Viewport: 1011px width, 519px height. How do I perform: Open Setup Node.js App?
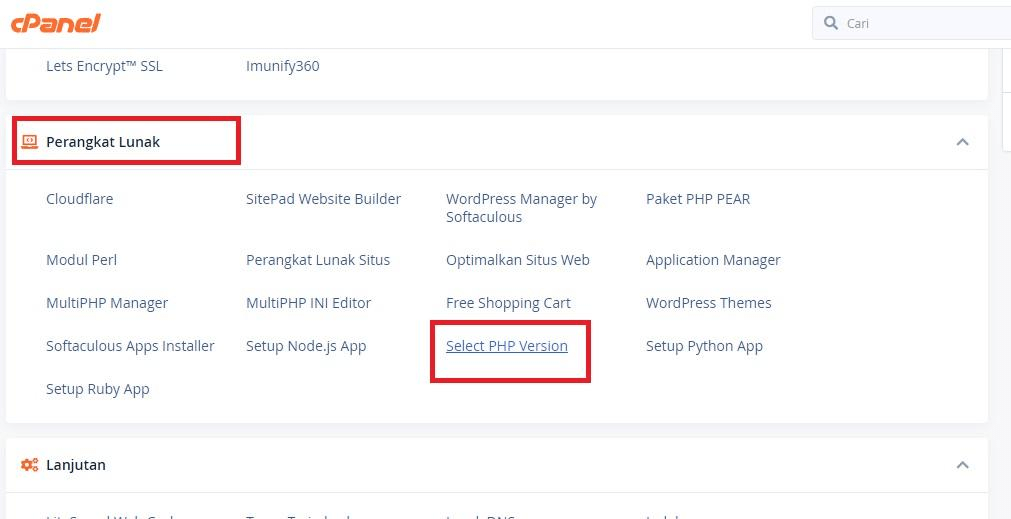point(306,346)
